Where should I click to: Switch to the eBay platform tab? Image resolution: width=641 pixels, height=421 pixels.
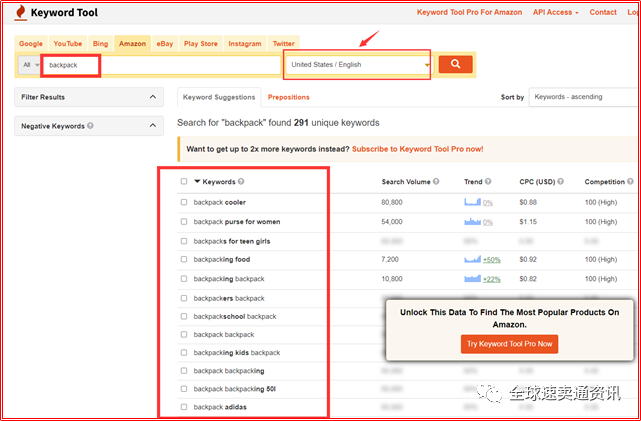(x=164, y=44)
